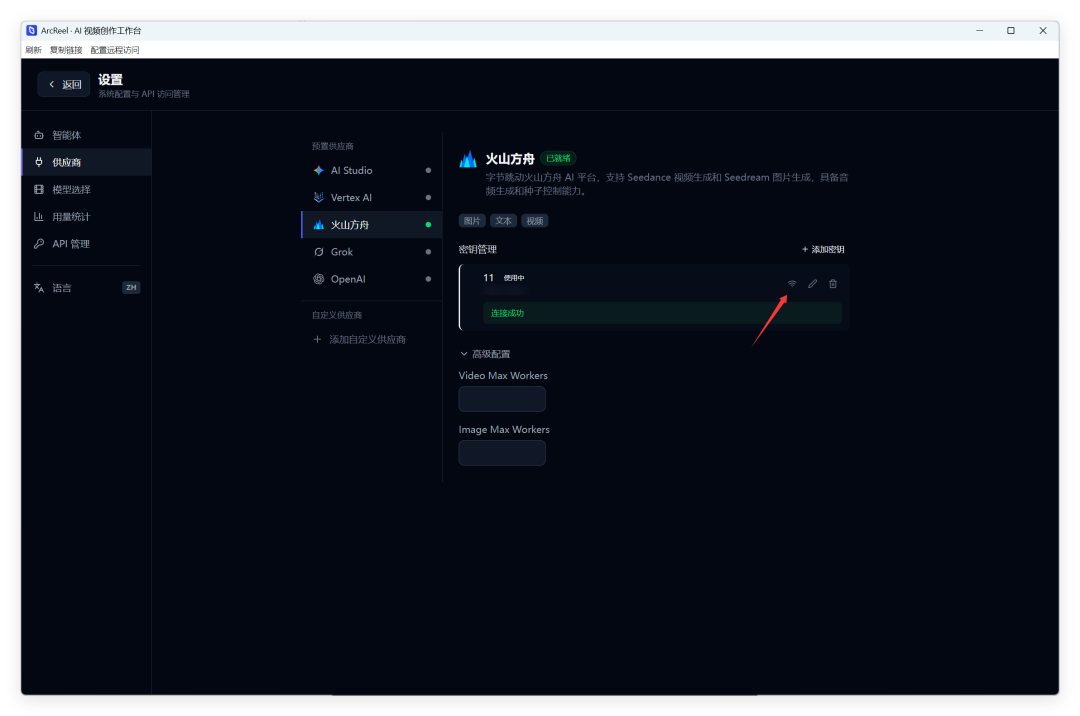Open the 智能体 settings section
Image resolution: width=1080 pixels, height=716 pixels.
[x=86, y=135]
